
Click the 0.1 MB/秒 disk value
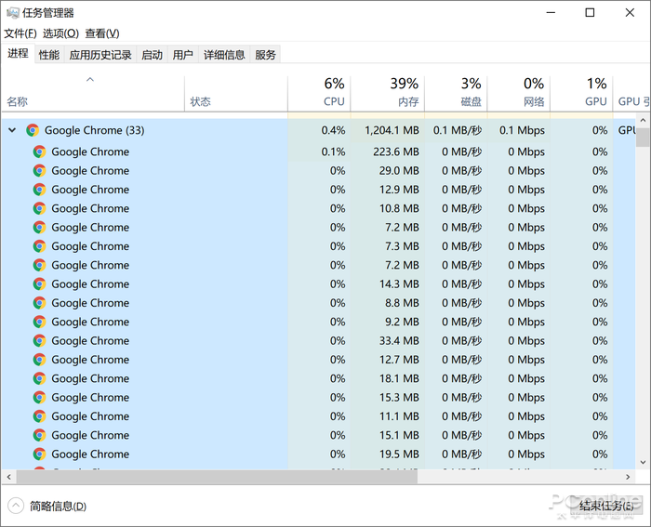tap(458, 130)
